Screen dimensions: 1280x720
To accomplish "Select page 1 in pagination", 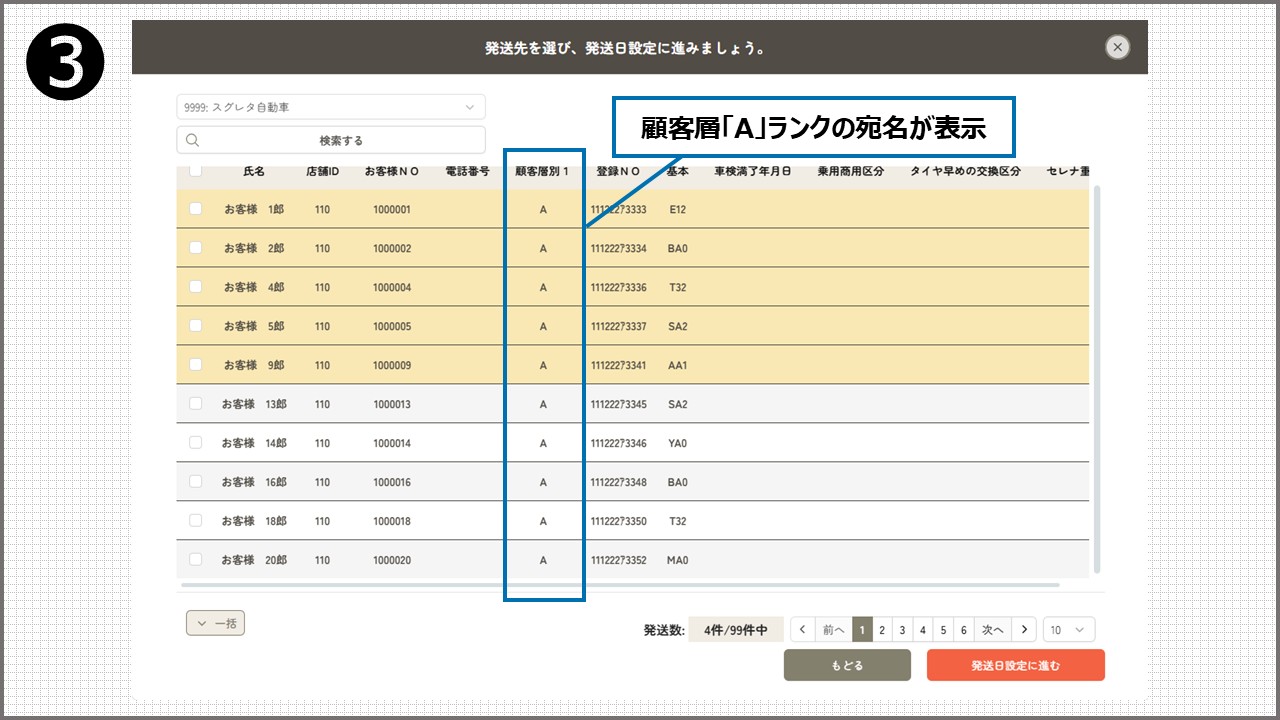I will point(862,630).
